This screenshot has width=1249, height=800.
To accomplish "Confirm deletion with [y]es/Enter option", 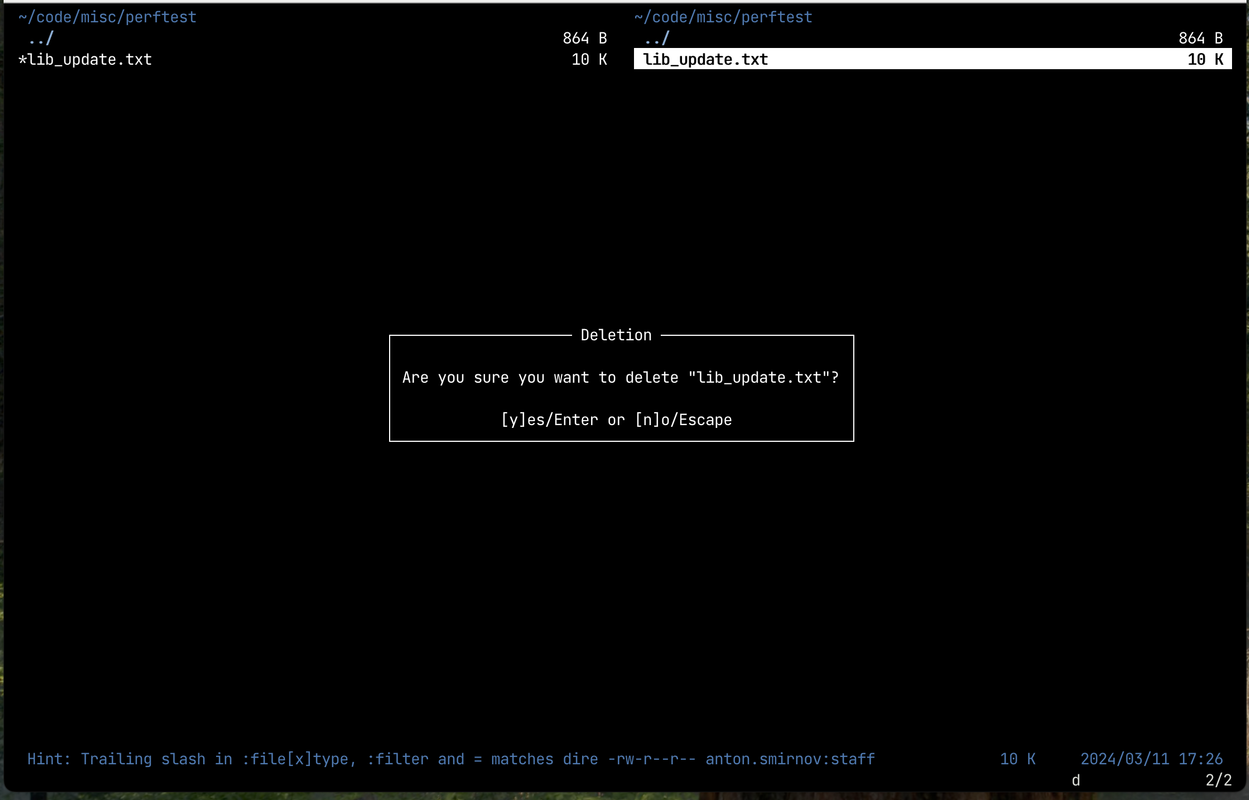I will pos(549,420).
